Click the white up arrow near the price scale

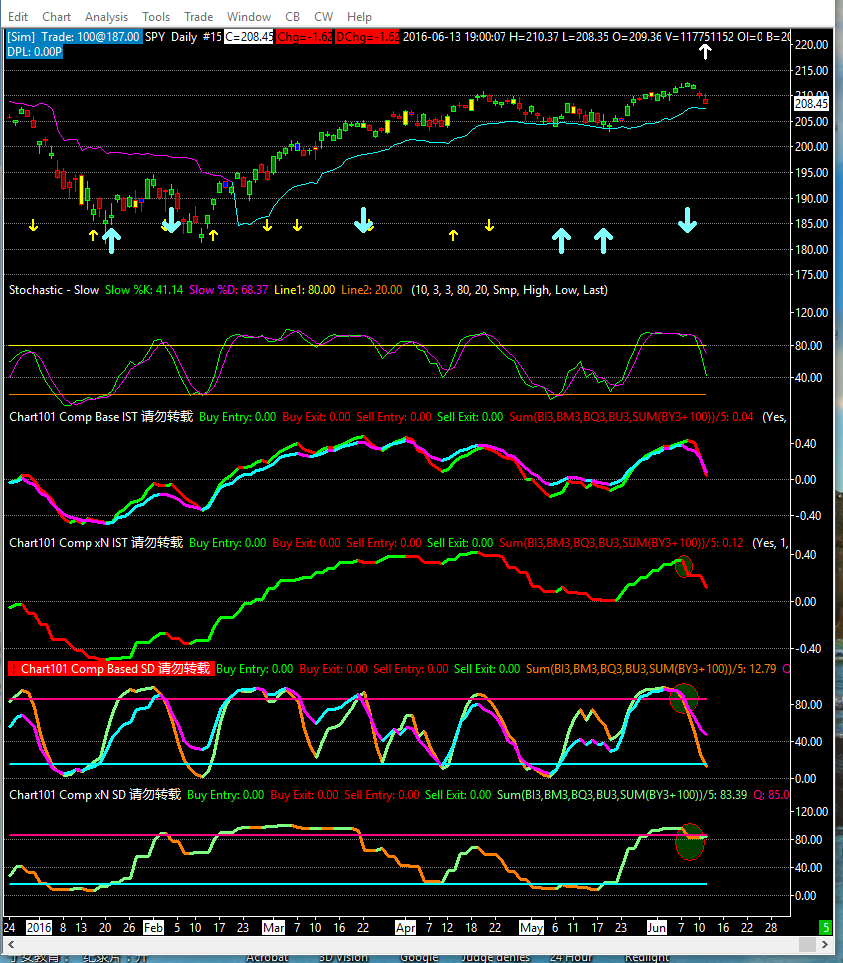(705, 52)
